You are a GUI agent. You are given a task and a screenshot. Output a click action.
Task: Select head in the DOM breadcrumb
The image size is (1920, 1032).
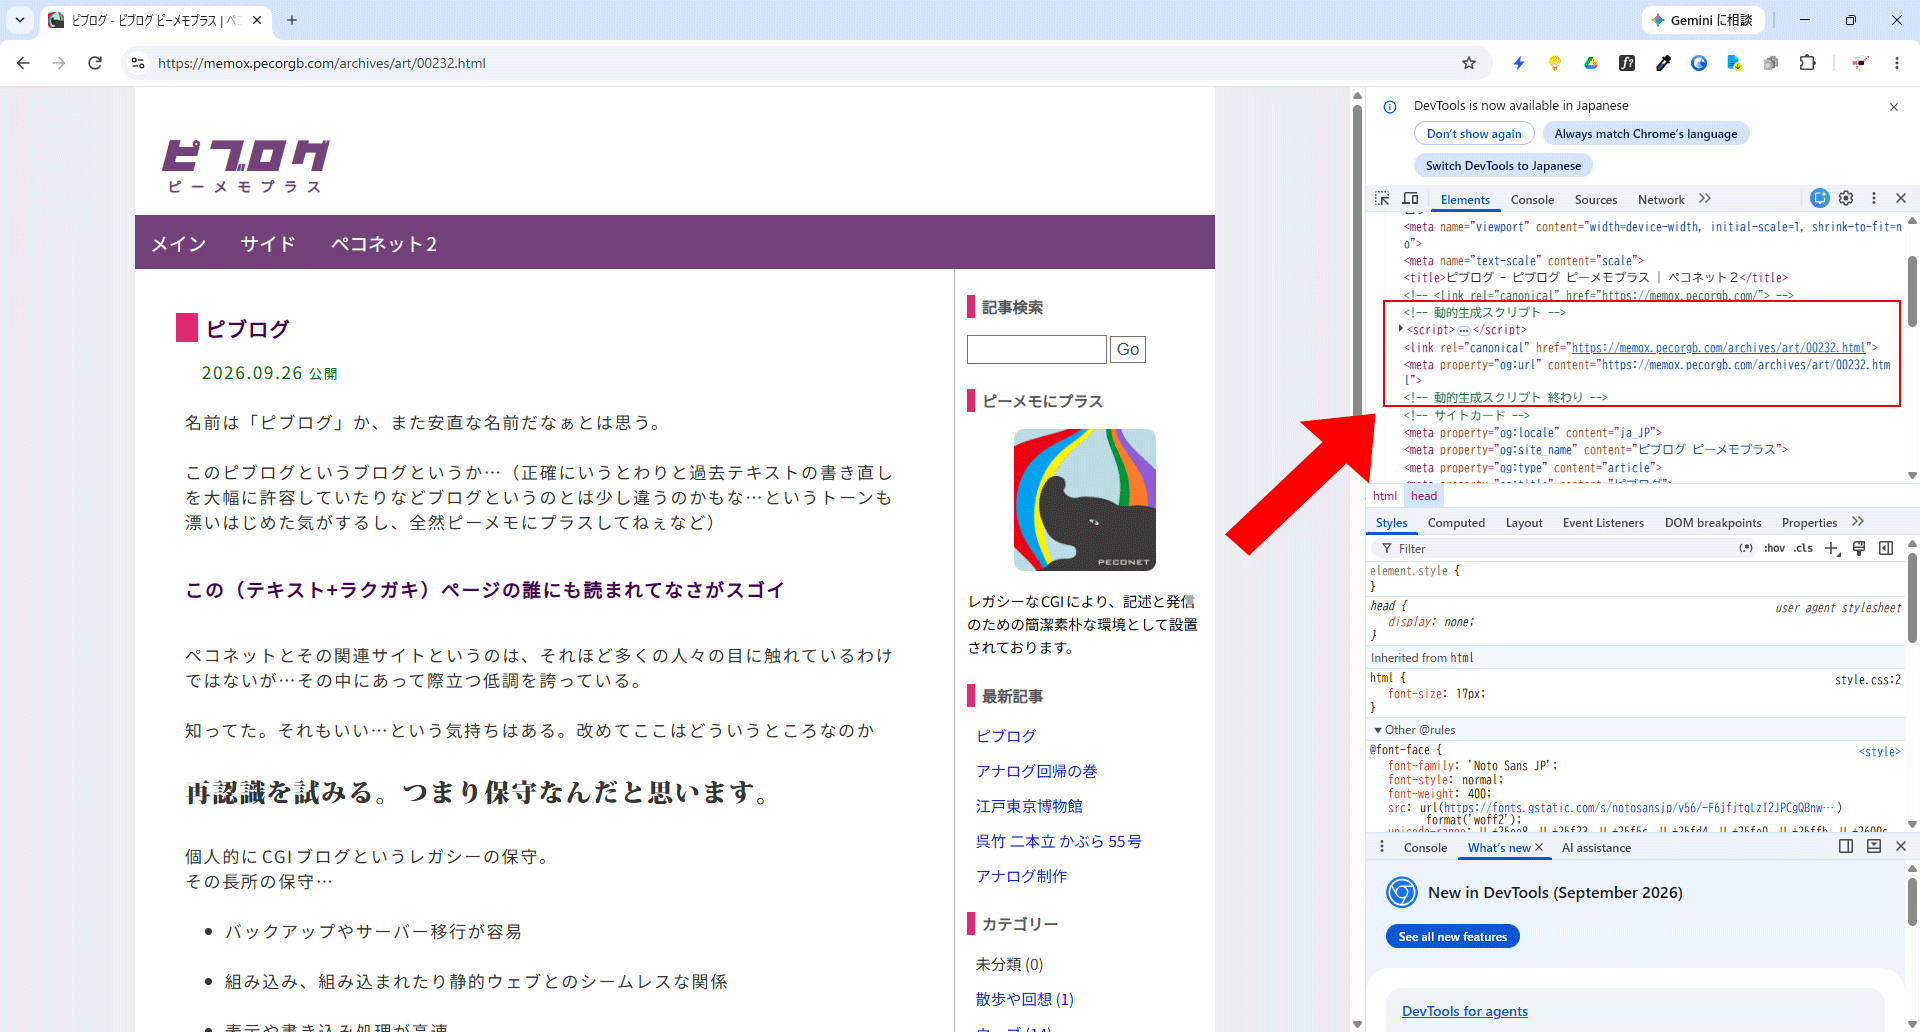1424,496
